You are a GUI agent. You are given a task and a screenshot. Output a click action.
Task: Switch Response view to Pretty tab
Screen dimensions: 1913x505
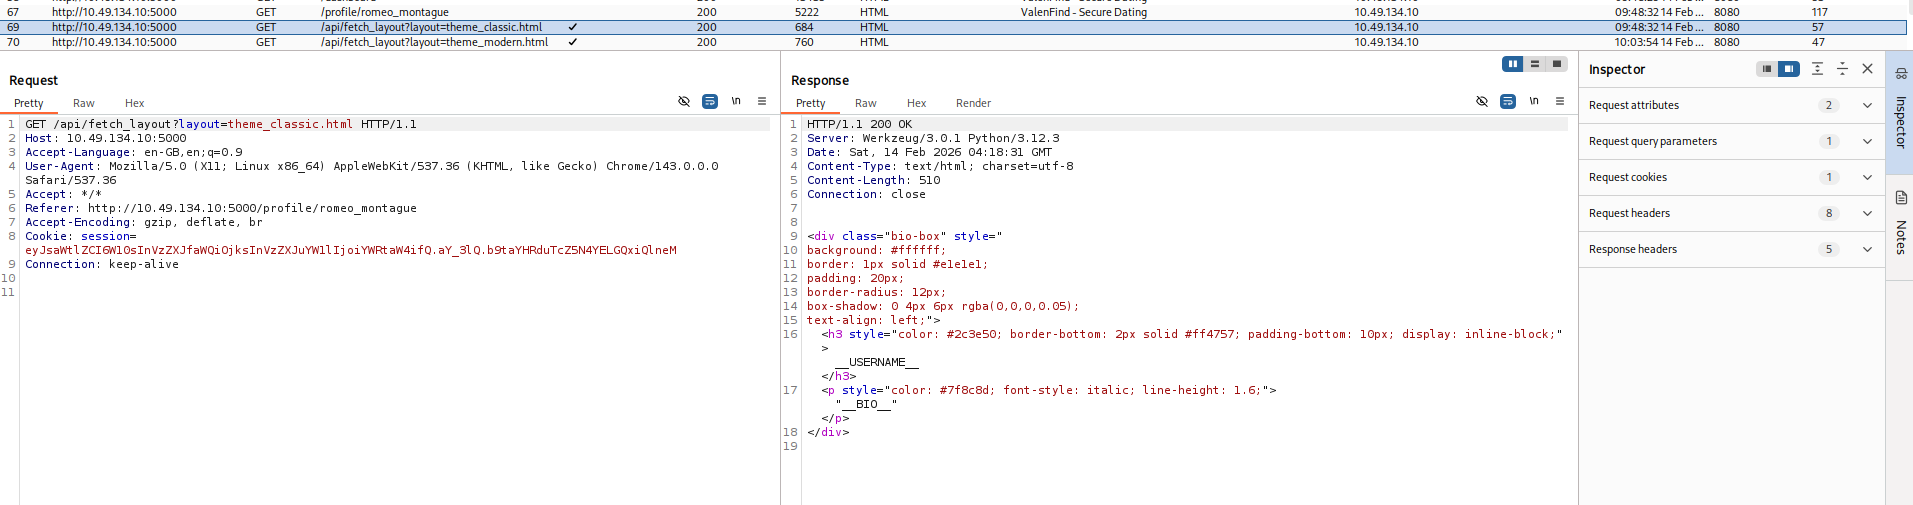coord(811,103)
